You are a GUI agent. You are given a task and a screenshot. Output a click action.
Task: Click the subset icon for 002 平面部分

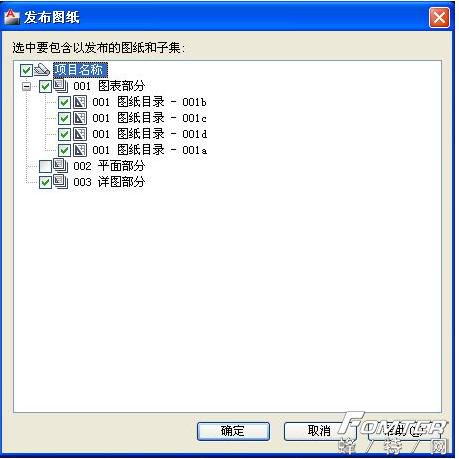[61, 166]
